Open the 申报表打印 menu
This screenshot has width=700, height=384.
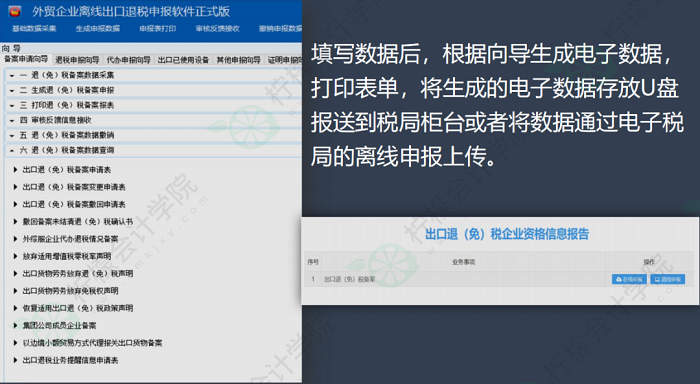click(x=158, y=29)
